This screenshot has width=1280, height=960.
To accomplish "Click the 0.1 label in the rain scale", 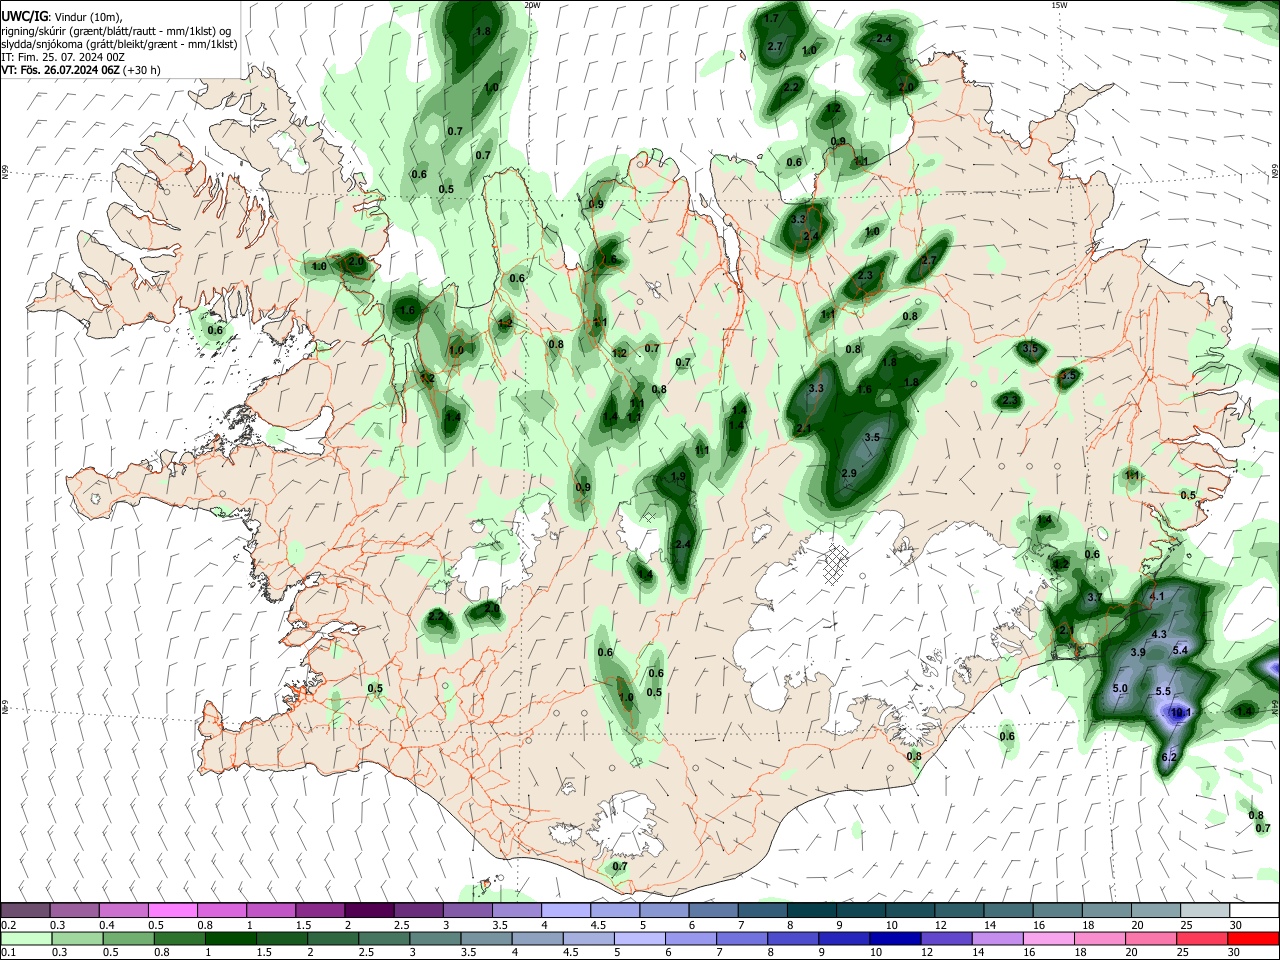I will [x=9, y=952].
